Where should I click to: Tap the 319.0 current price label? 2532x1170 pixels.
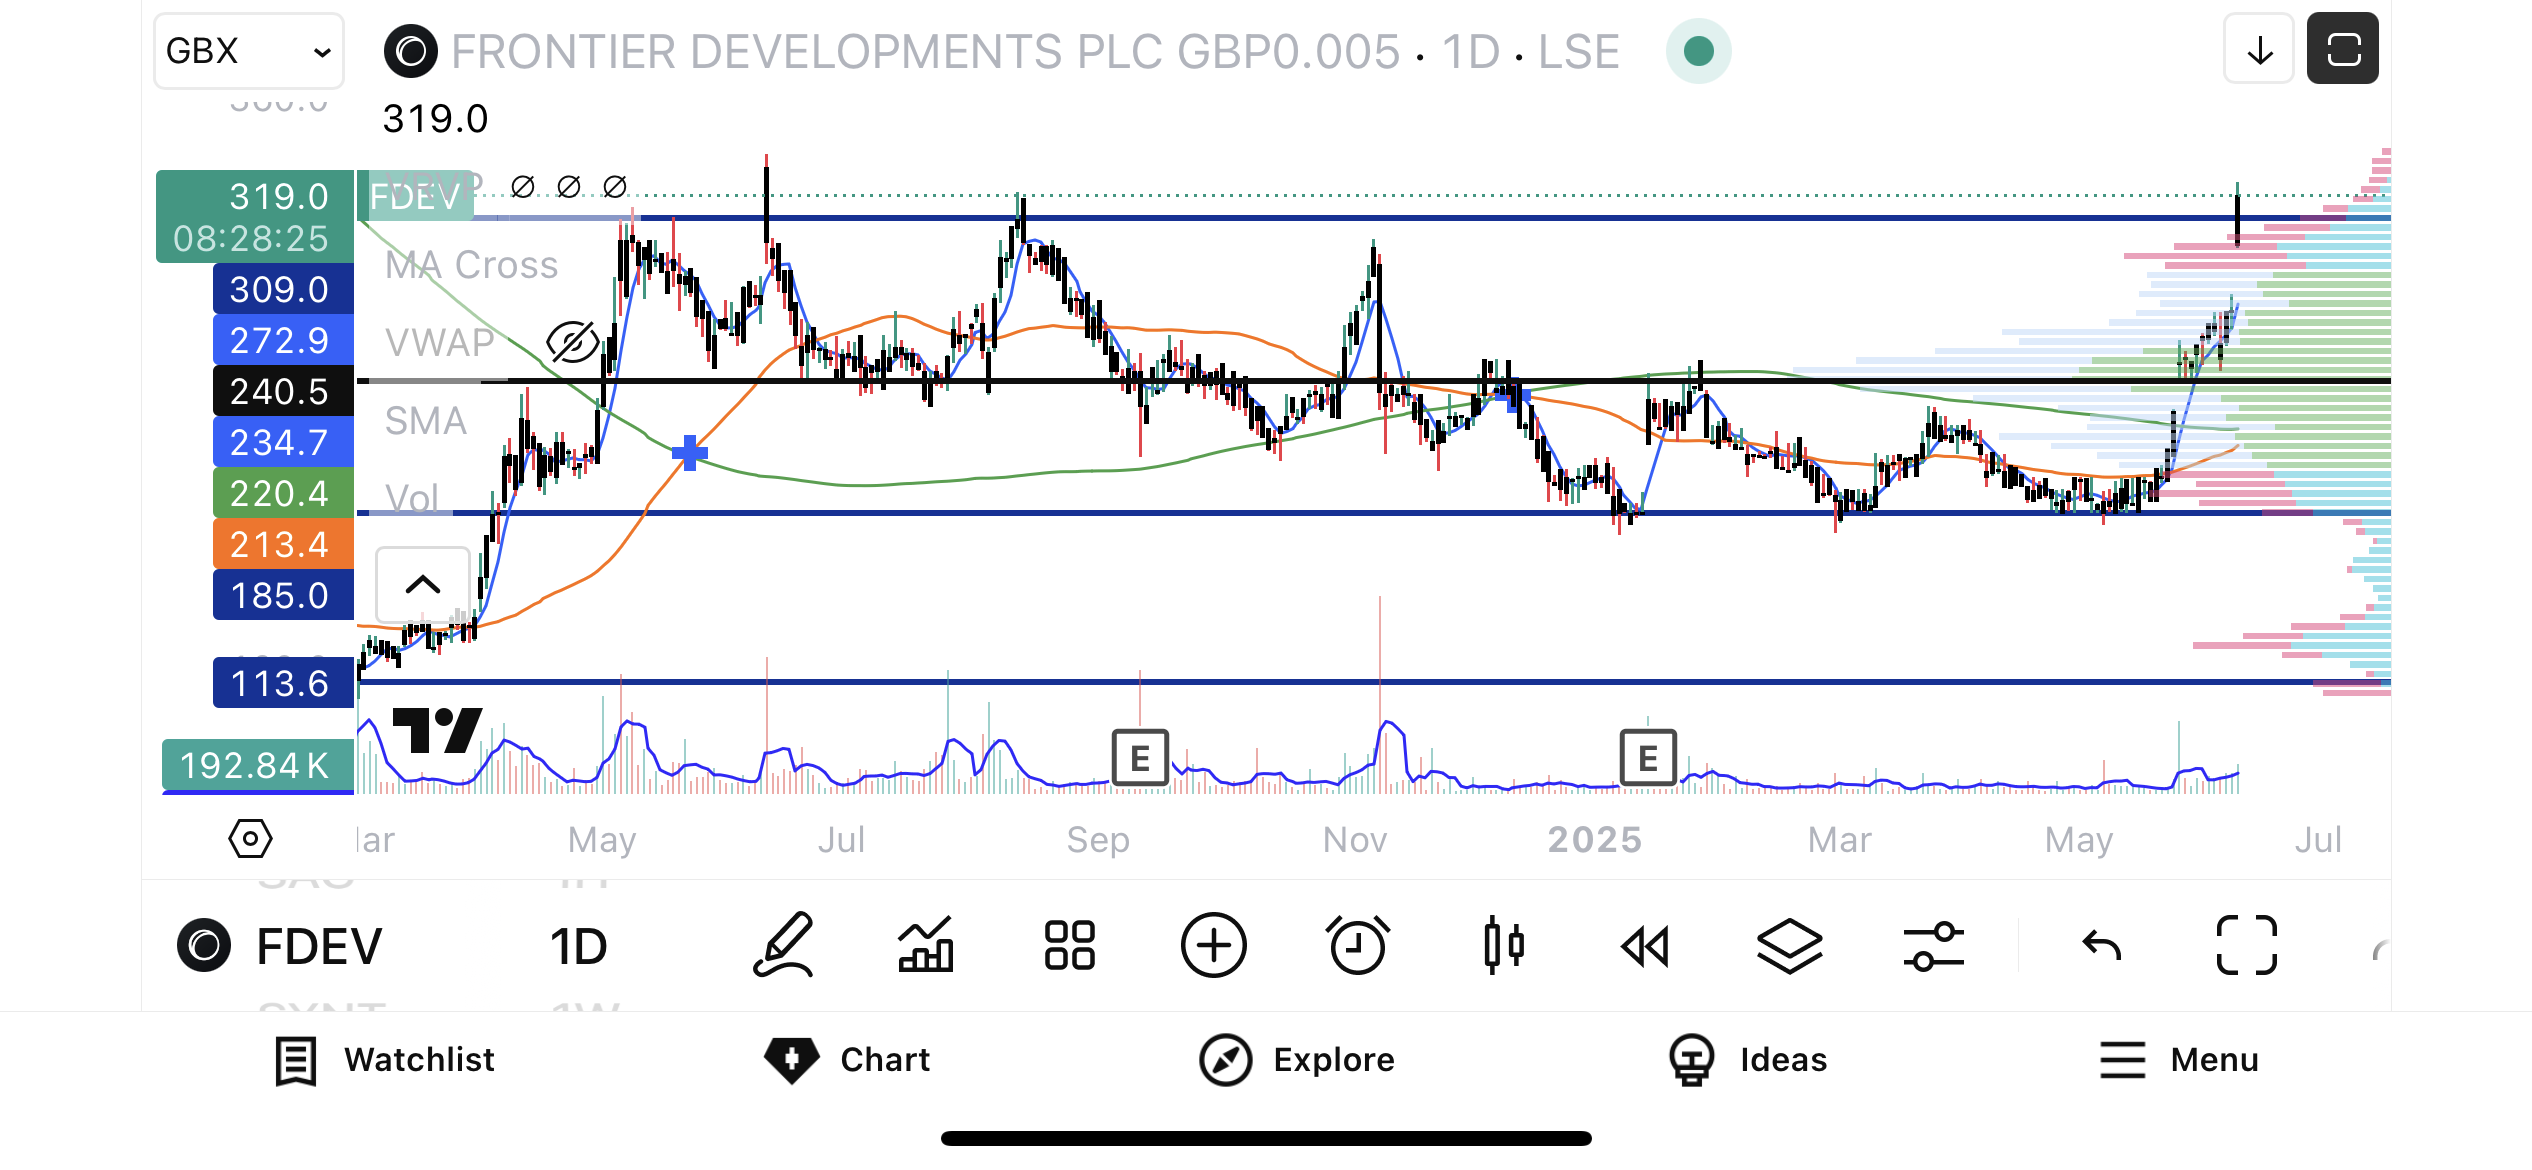pyautogui.click(x=255, y=216)
